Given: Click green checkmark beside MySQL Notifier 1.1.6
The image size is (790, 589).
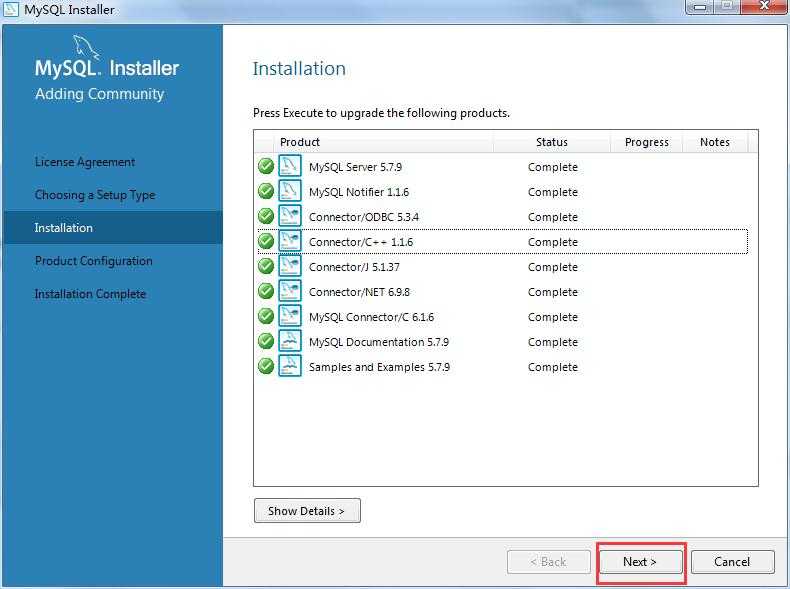Looking at the screenshot, I should click(x=266, y=191).
